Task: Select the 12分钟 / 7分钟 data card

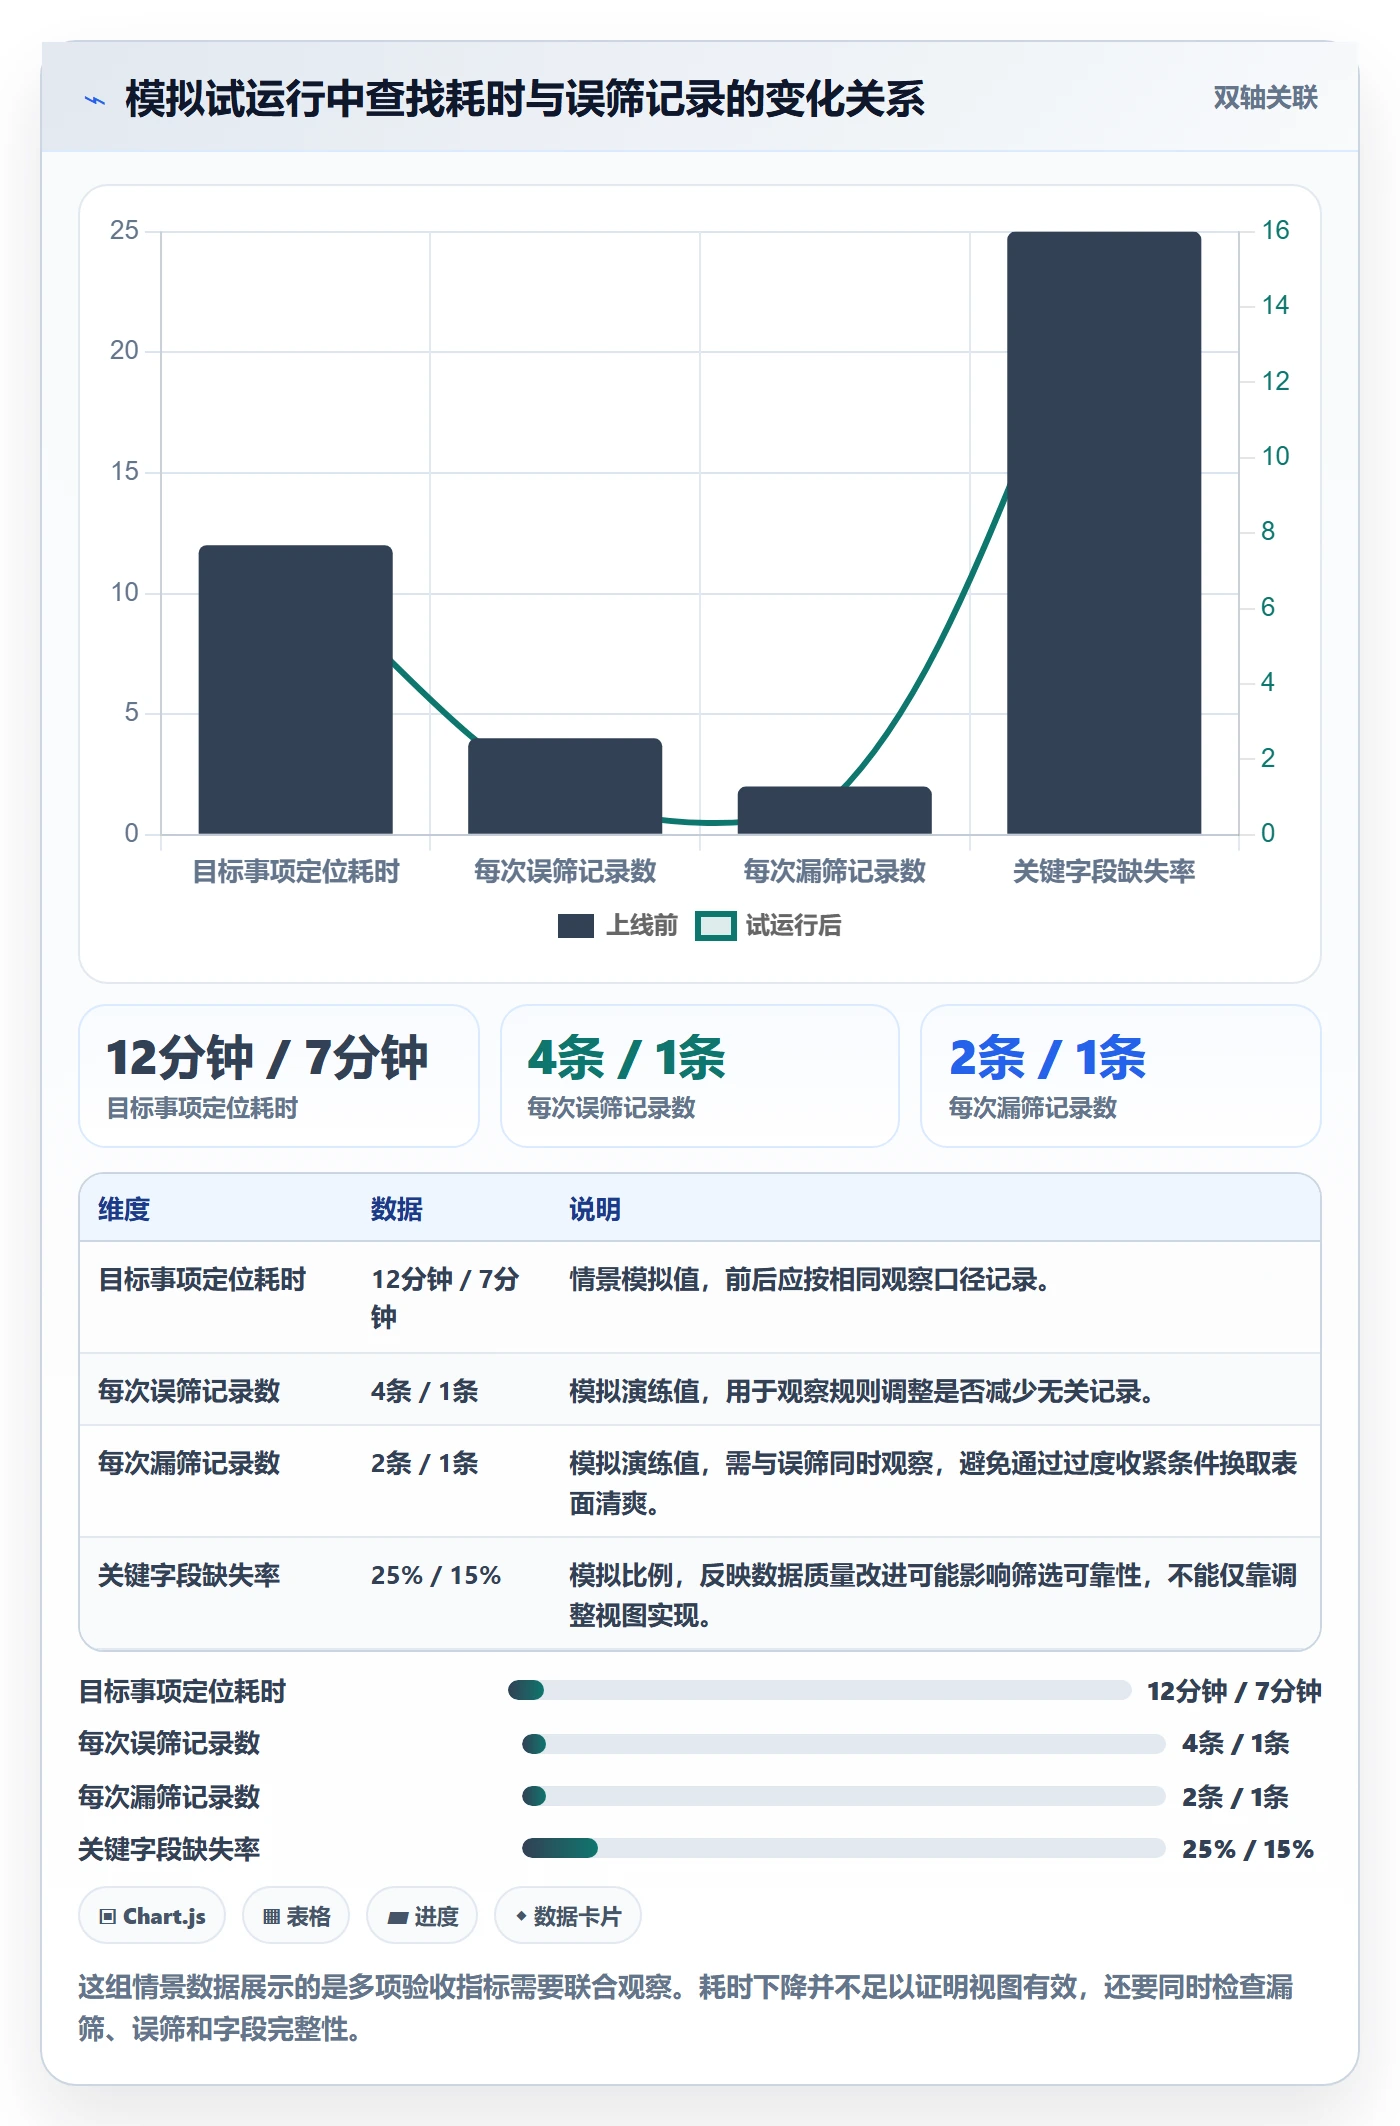Action: (x=279, y=1076)
